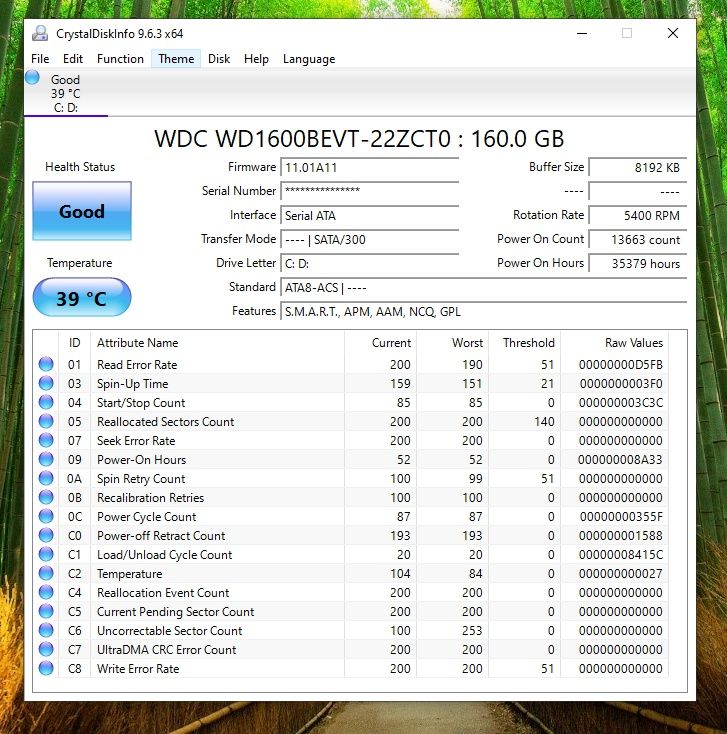The width and height of the screenshot is (727, 734).
Task: Click the status orb for Current Pending Sector Count
Action: tap(46, 611)
